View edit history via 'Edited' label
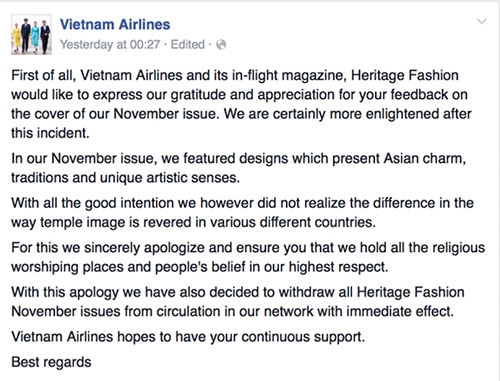The height and width of the screenshot is (381, 500). [188, 44]
